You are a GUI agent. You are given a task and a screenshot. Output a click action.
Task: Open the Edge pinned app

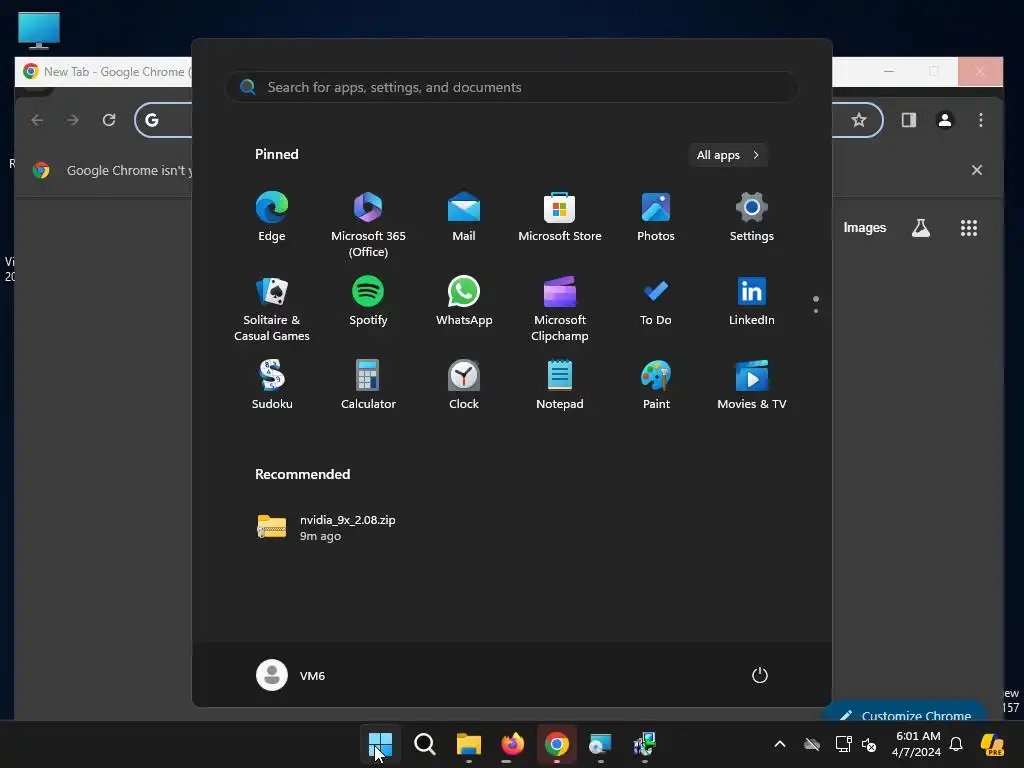click(272, 217)
